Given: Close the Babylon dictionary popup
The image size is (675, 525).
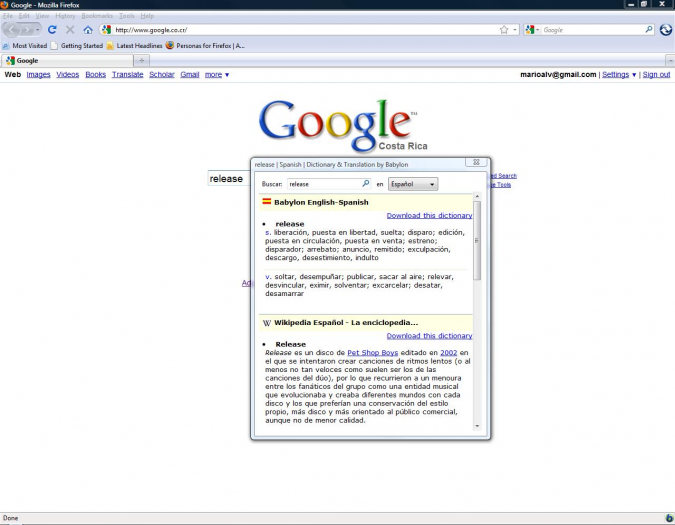Looking at the screenshot, I should pos(476,162).
